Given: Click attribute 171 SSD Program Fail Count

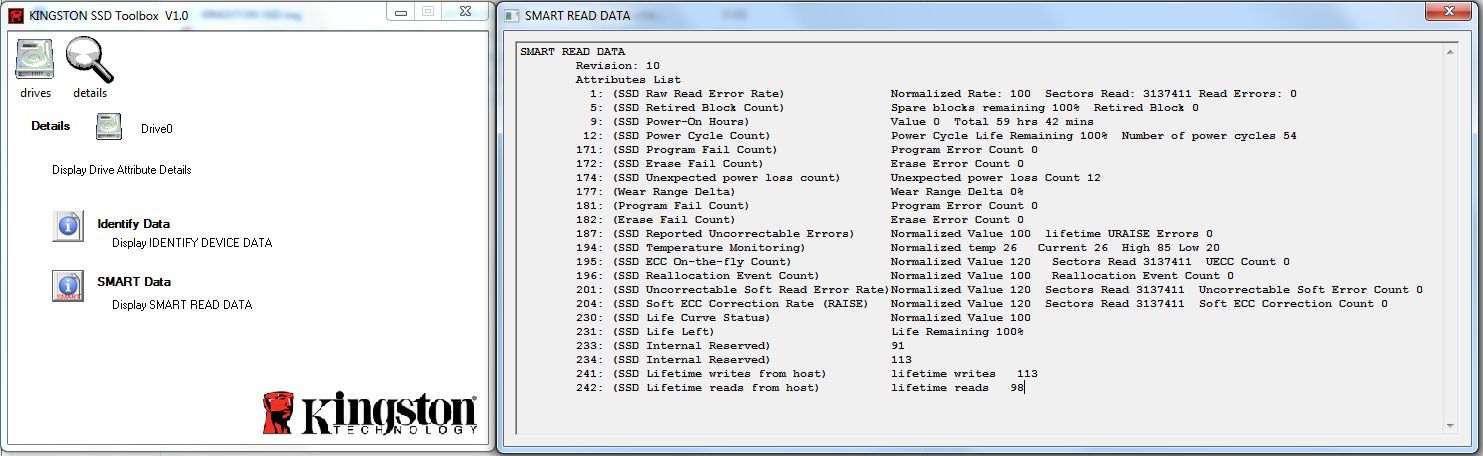Looking at the screenshot, I should tap(806, 149).
